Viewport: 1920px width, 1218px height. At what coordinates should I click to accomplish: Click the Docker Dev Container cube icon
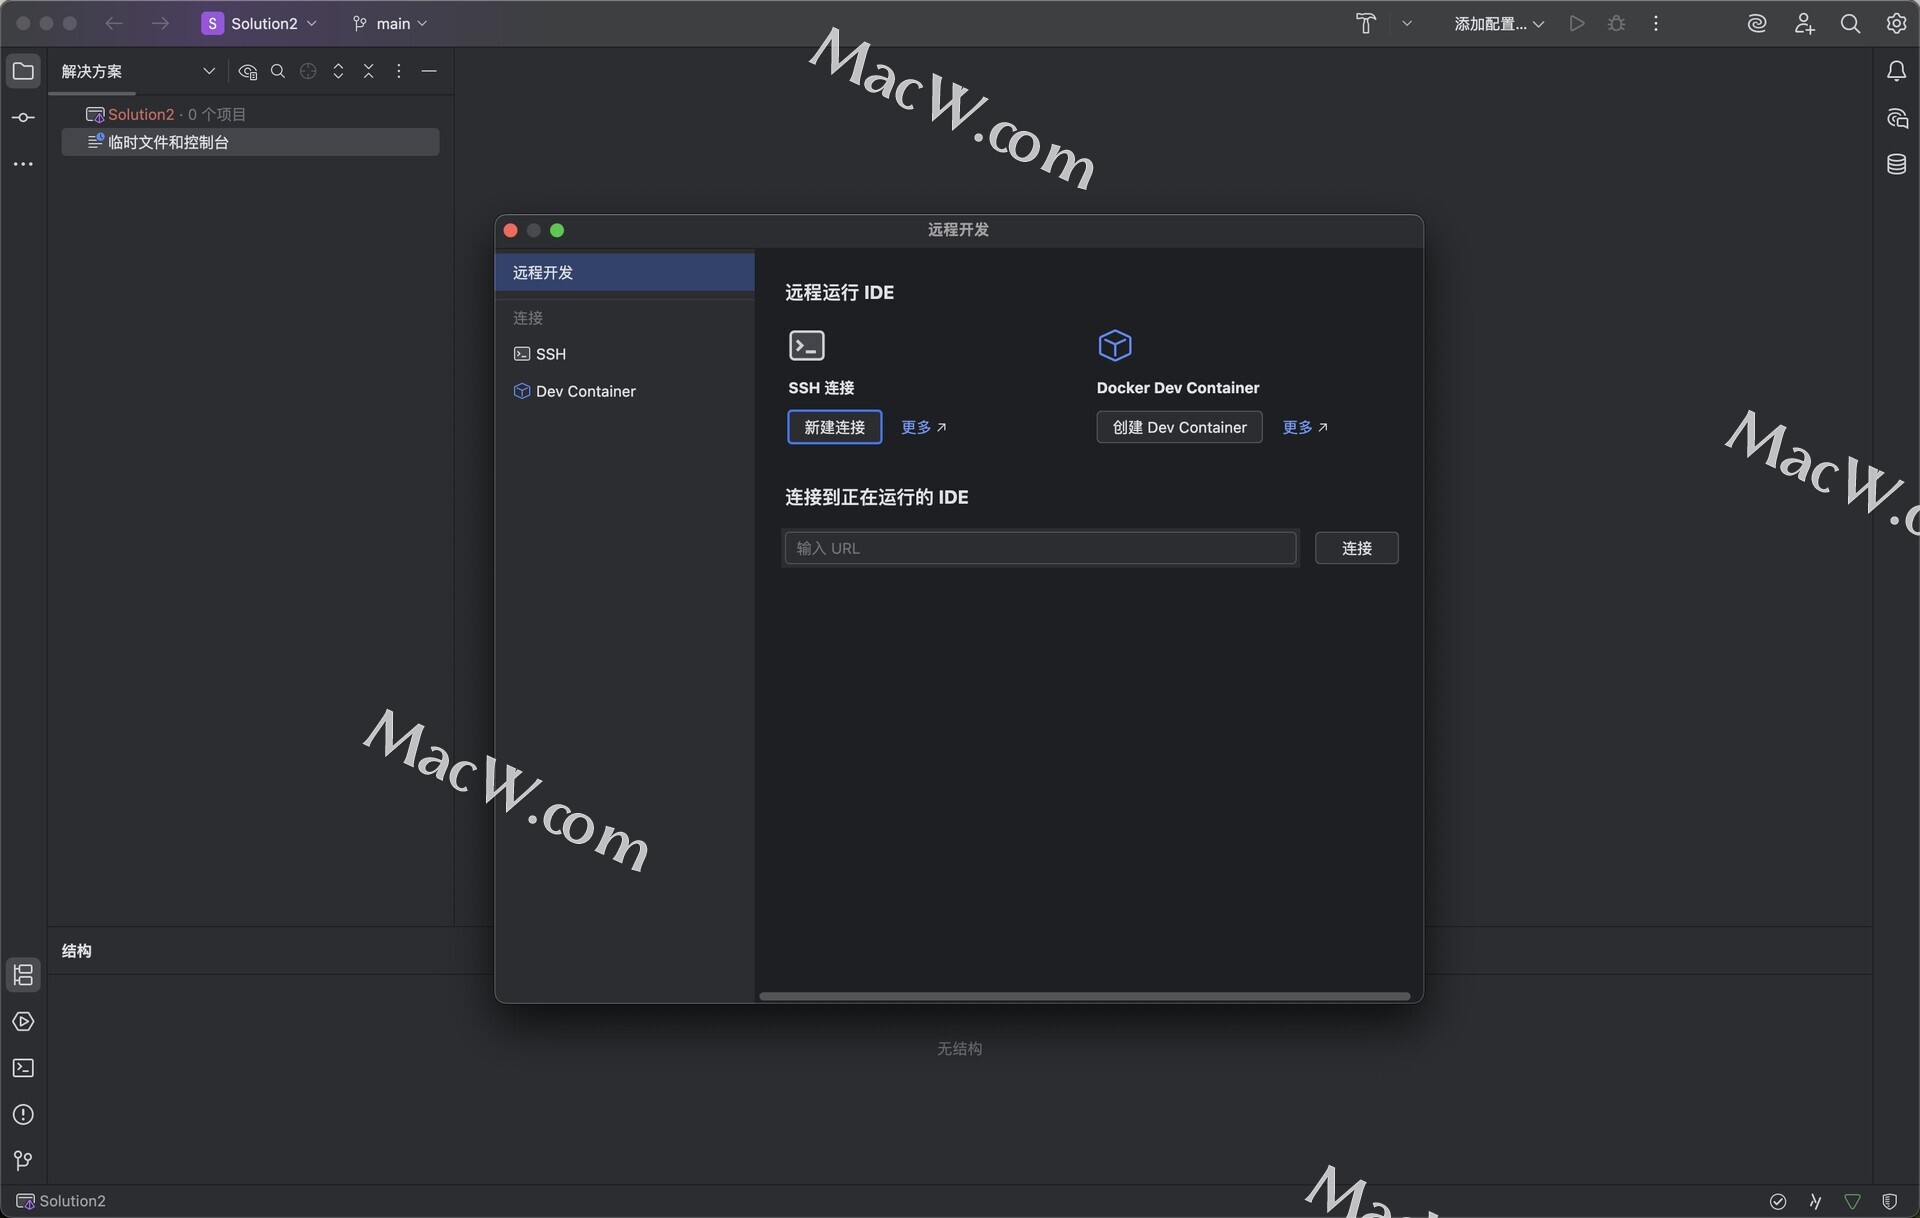[1115, 346]
